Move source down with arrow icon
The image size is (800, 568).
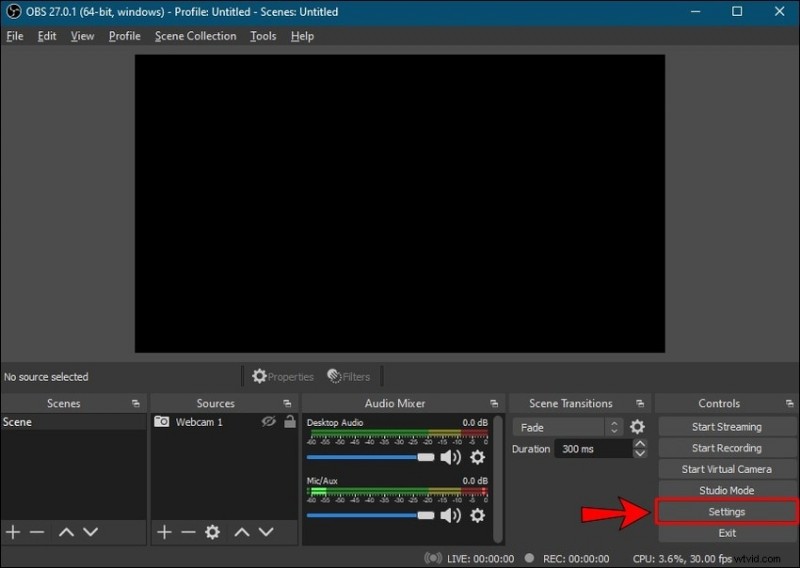tap(265, 532)
